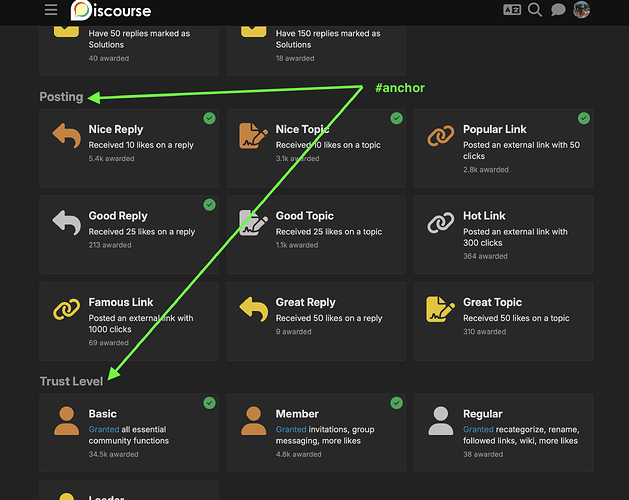Click the Nice Reply arrow icon
The image size is (629, 500).
[67, 136]
